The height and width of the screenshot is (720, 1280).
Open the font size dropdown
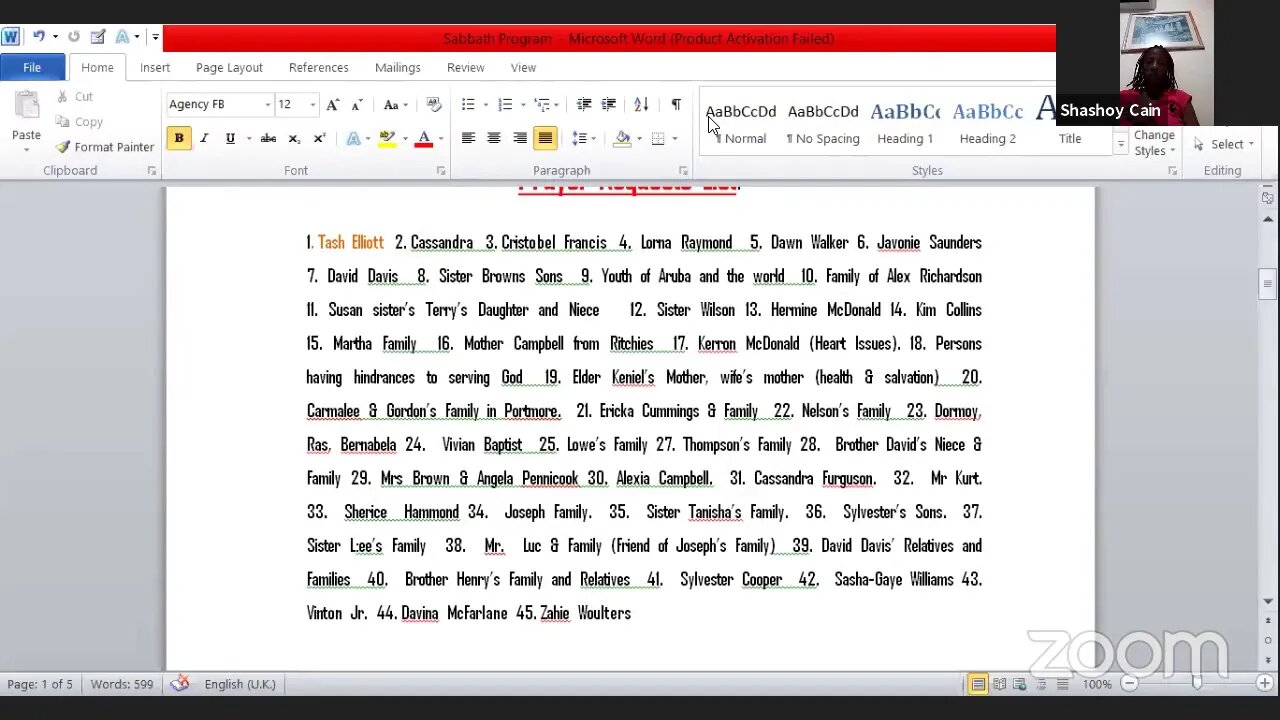(x=312, y=104)
